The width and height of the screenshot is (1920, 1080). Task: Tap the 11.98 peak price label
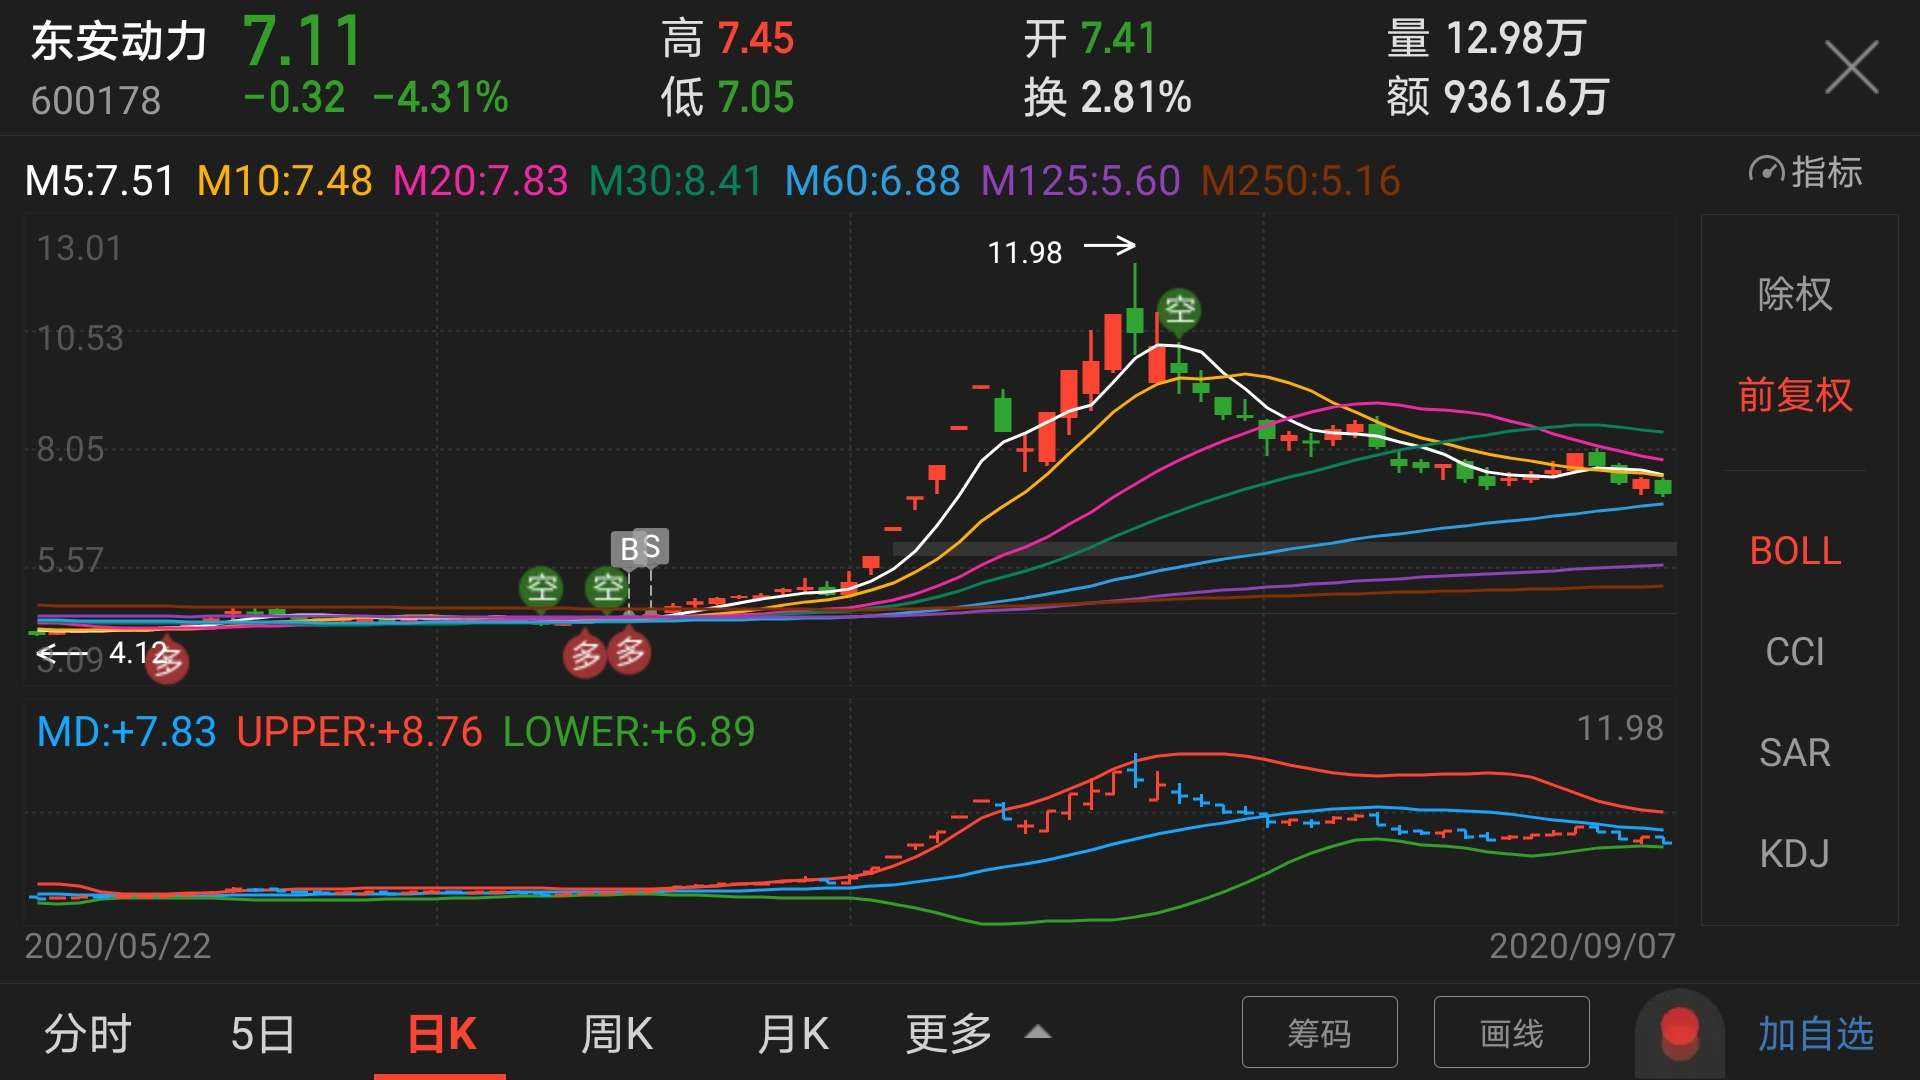click(1024, 252)
